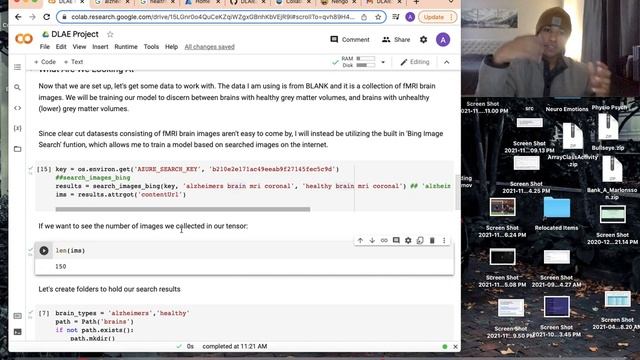Open the Runtime menu
This screenshot has width=640, height=360.
click(126, 47)
